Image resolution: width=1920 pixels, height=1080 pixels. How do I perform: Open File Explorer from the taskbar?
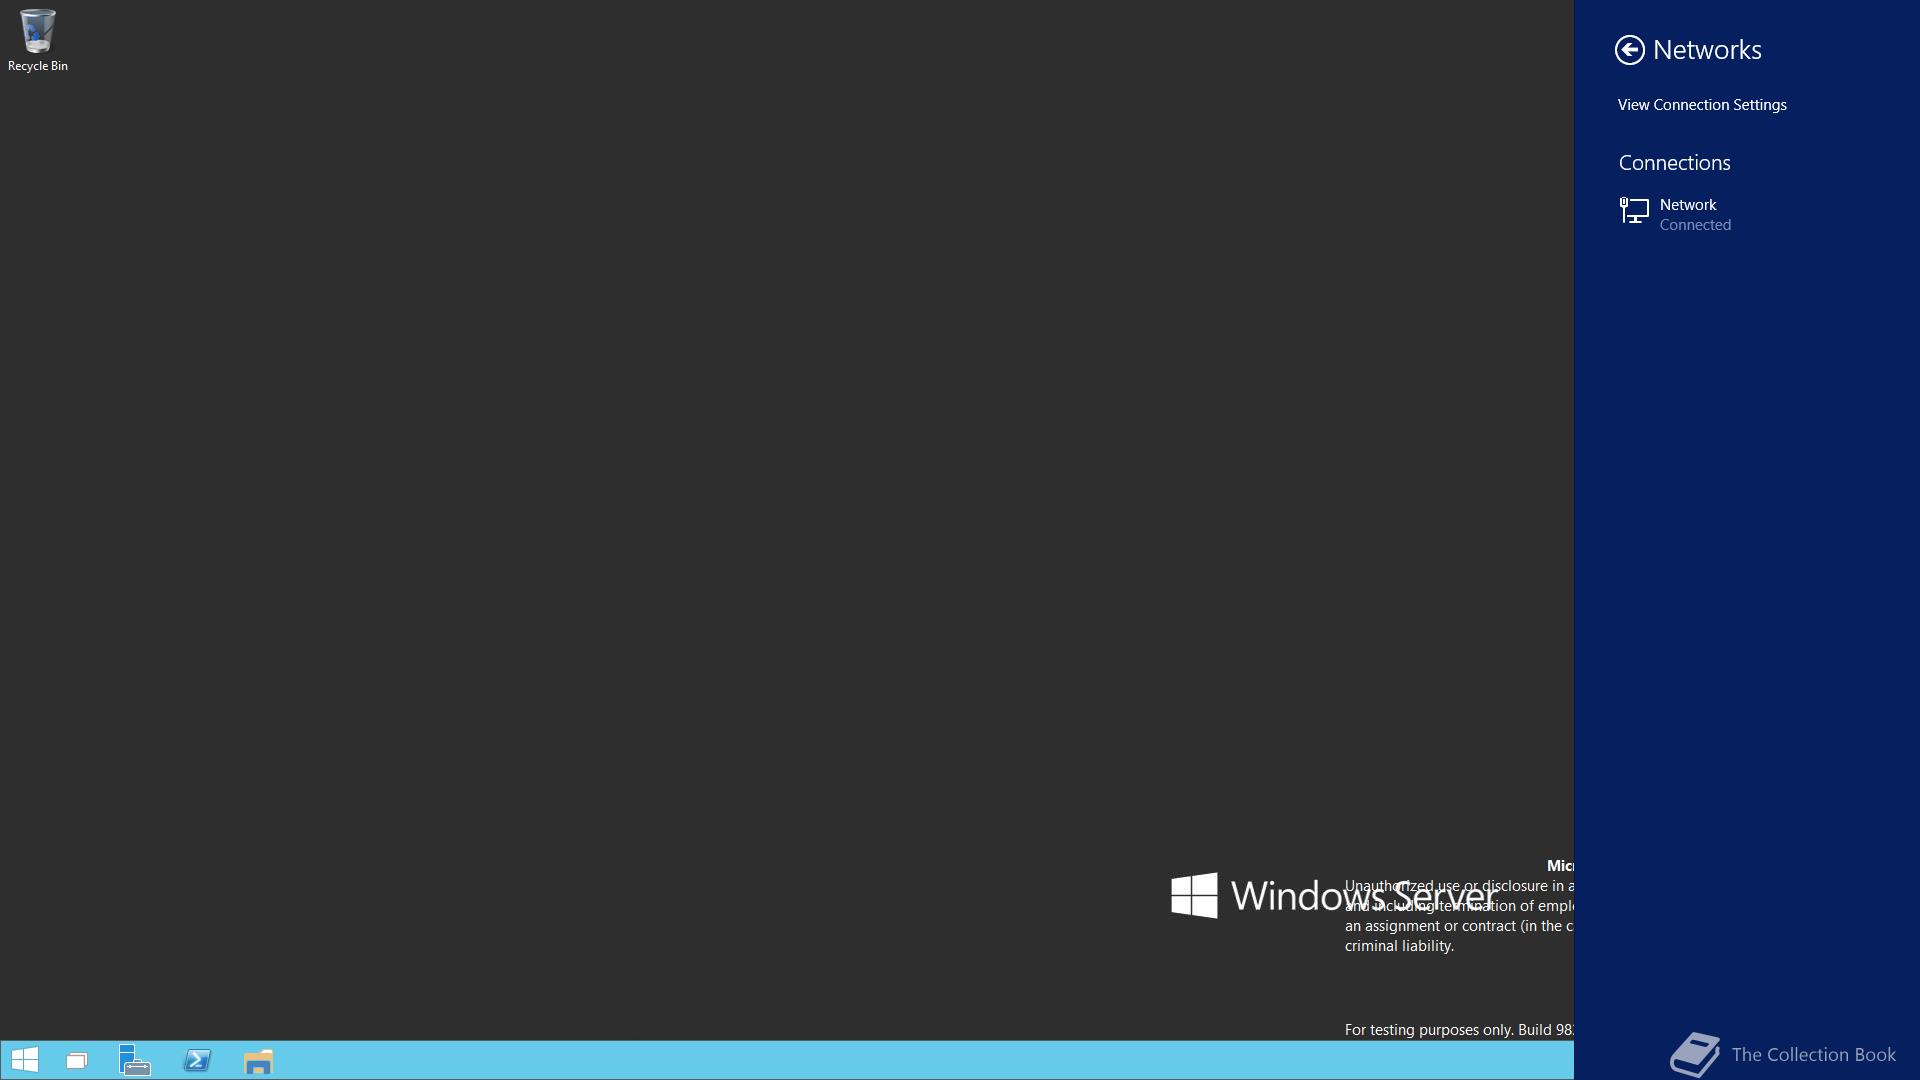tap(258, 1061)
